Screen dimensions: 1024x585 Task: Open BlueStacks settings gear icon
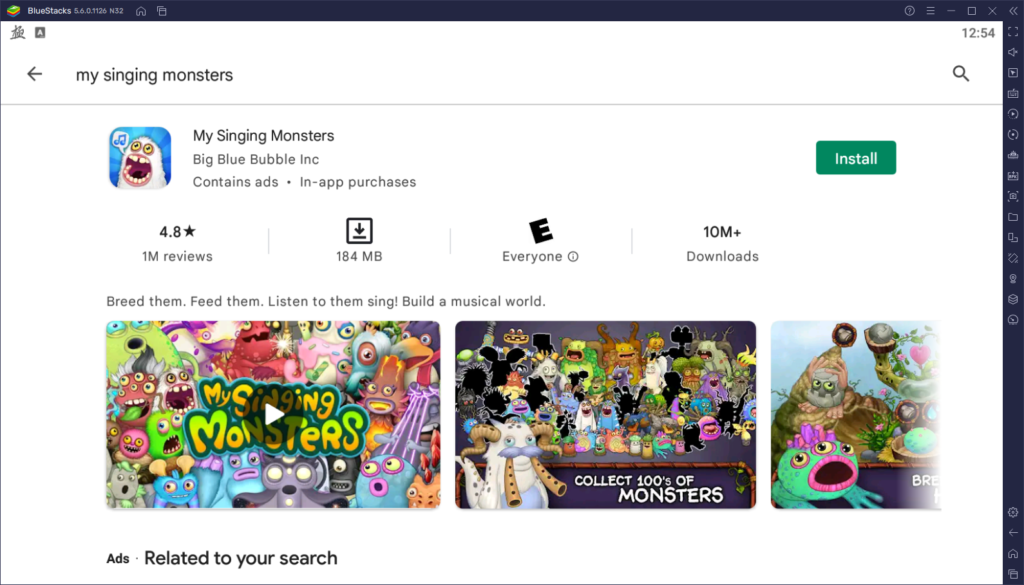point(1013,512)
